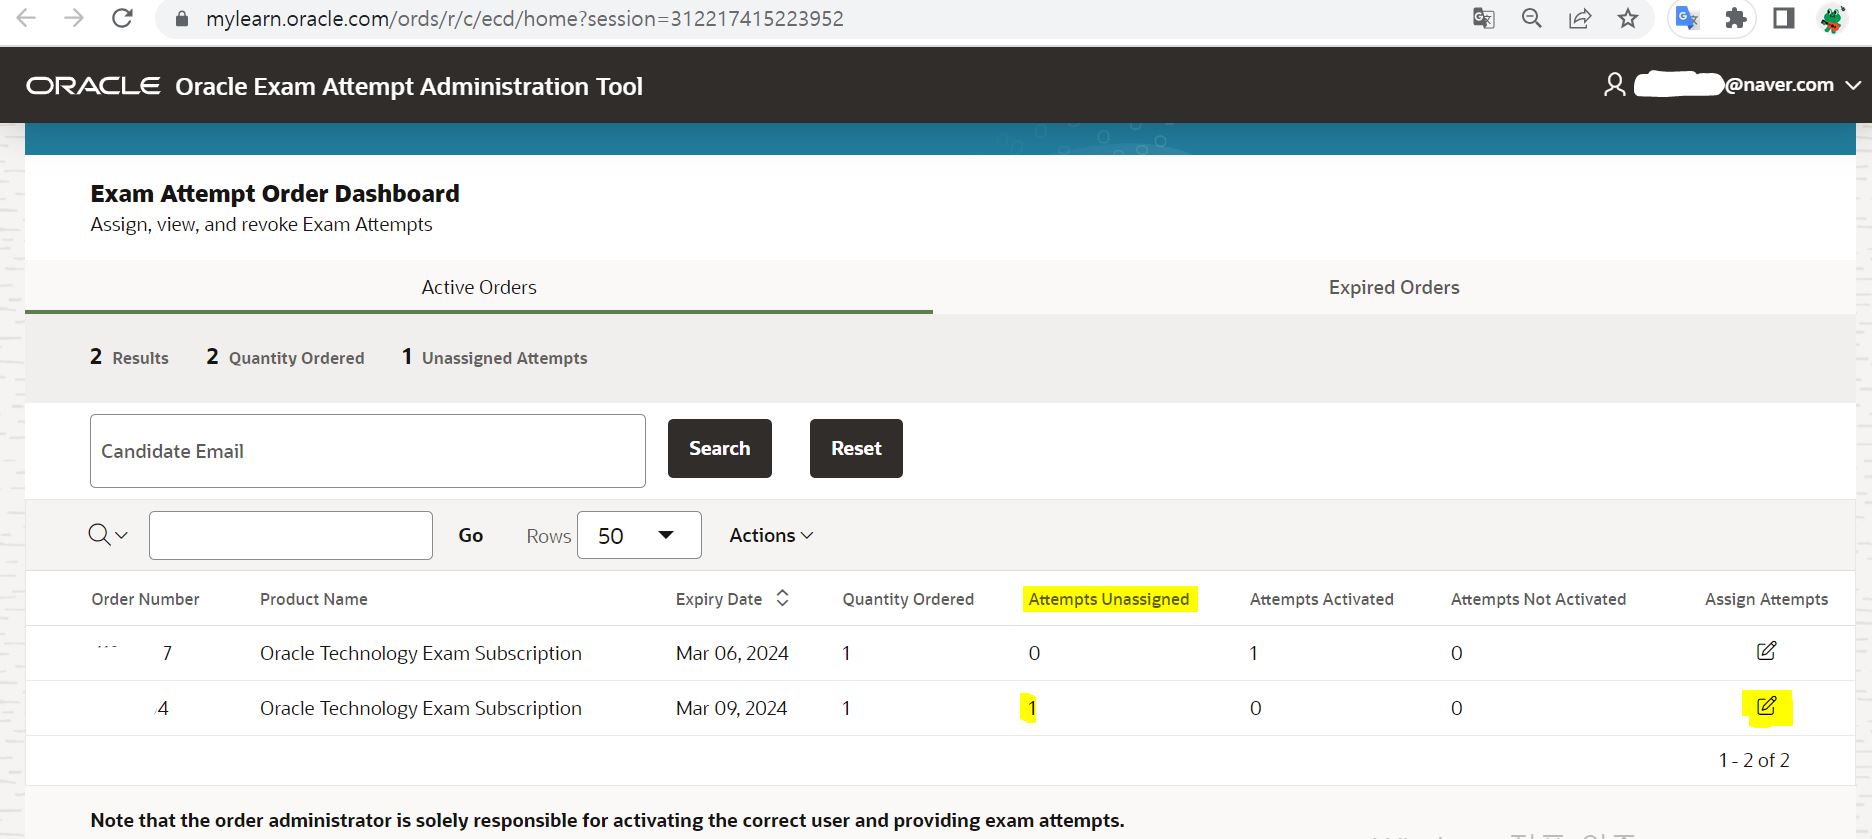Screen dimensions: 1872x839
Task: Click the Oracle logo in the header
Action: [93, 86]
